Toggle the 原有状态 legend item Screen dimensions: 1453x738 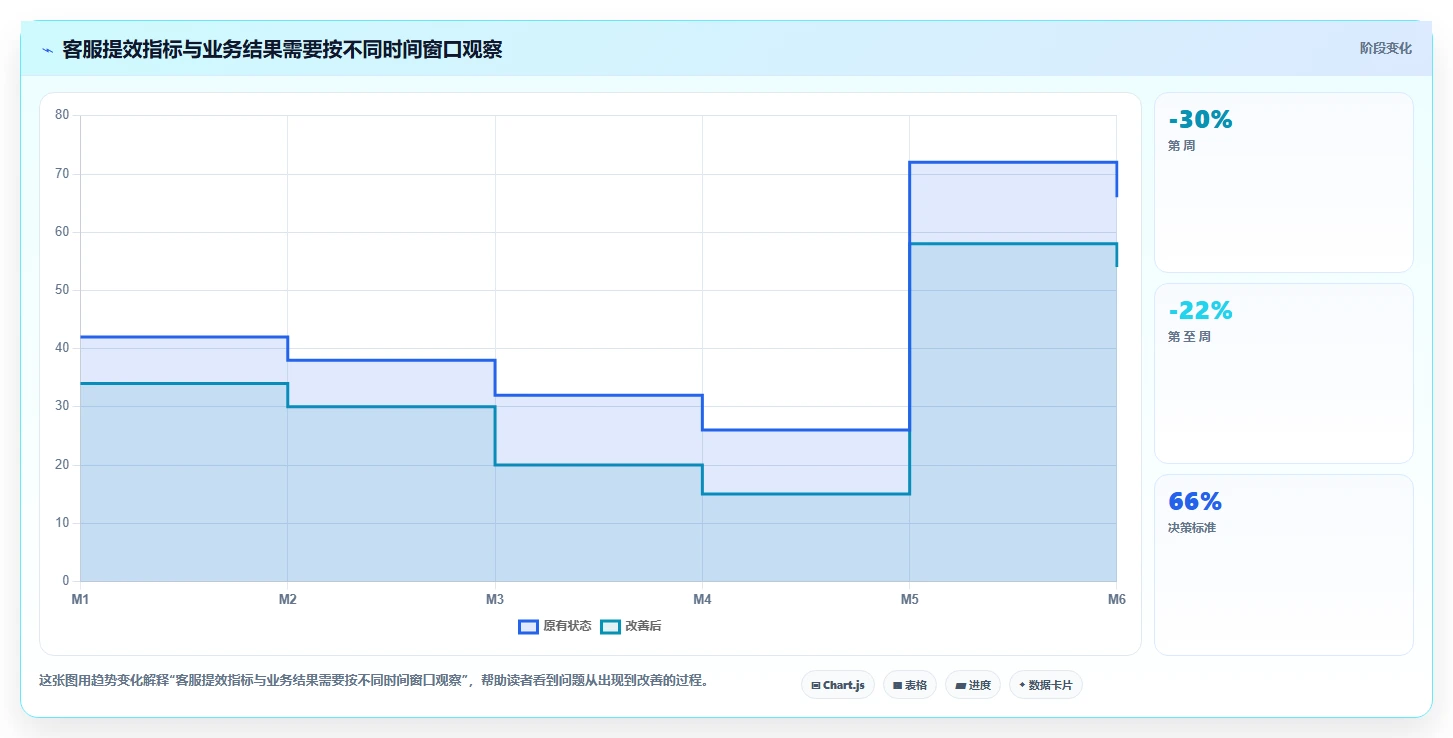[555, 626]
